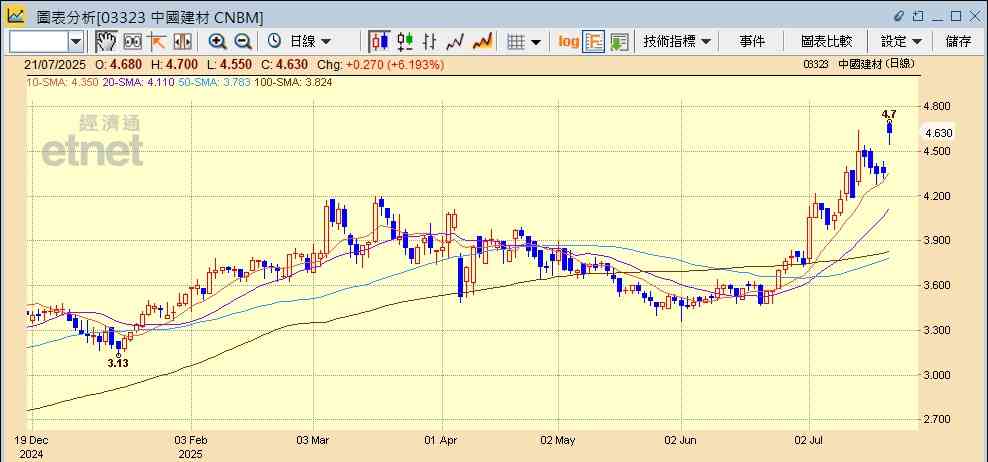Switch to area mountain chart style
988x462 pixels.
(x=482, y=42)
